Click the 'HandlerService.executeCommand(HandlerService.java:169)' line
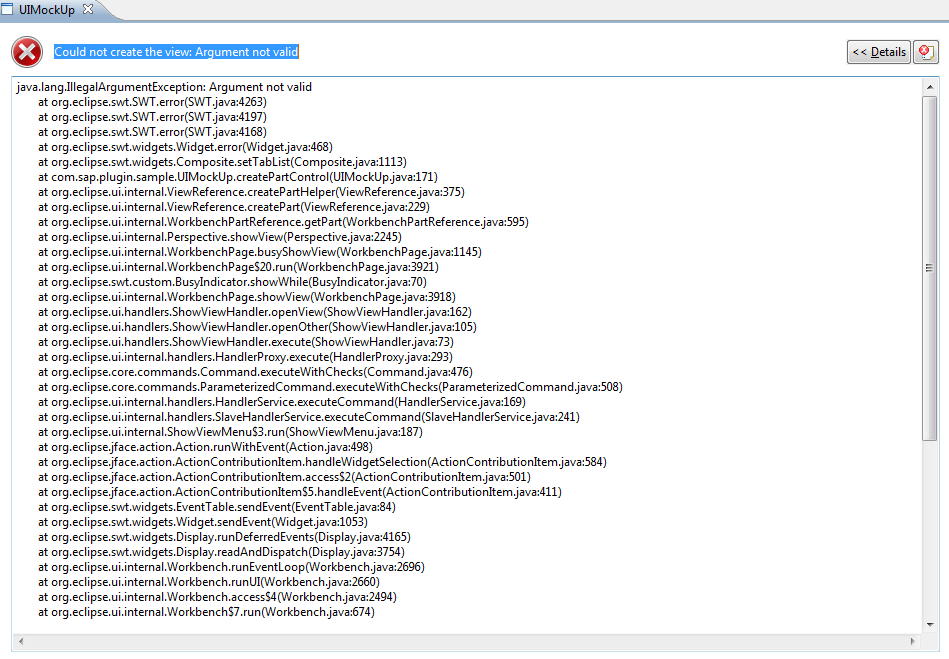Viewport: 949px width, 659px height. (282, 402)
